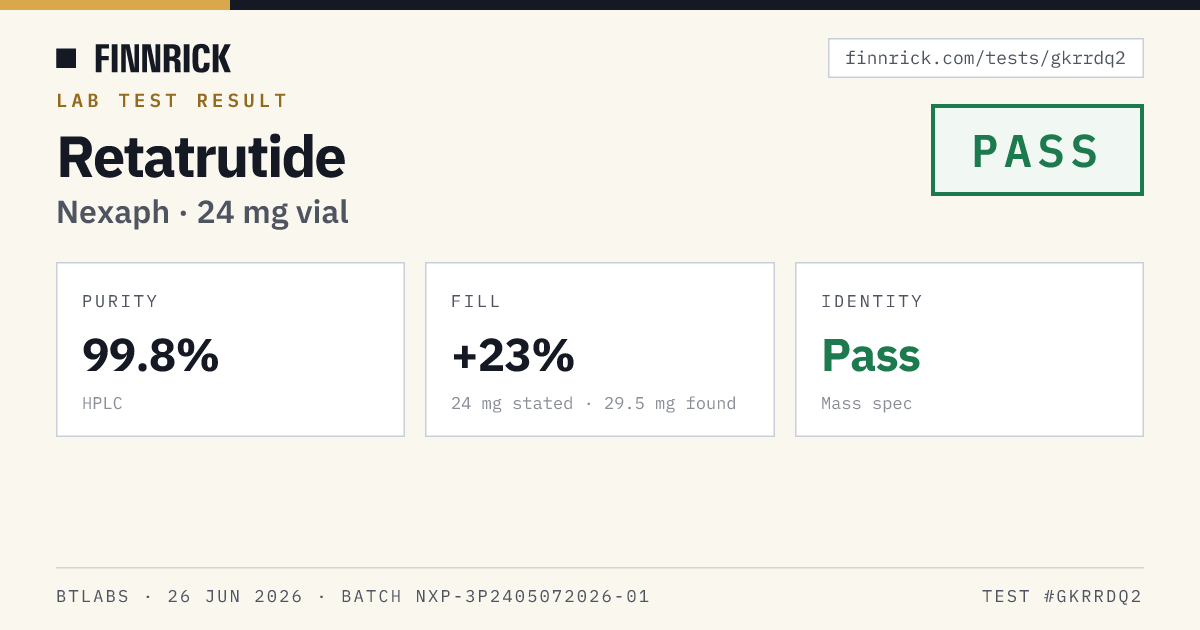1200x630 pixels.
Task: Open the finnrick.com/tests/gkrrdq2 URL box
Action: [985, 58]
